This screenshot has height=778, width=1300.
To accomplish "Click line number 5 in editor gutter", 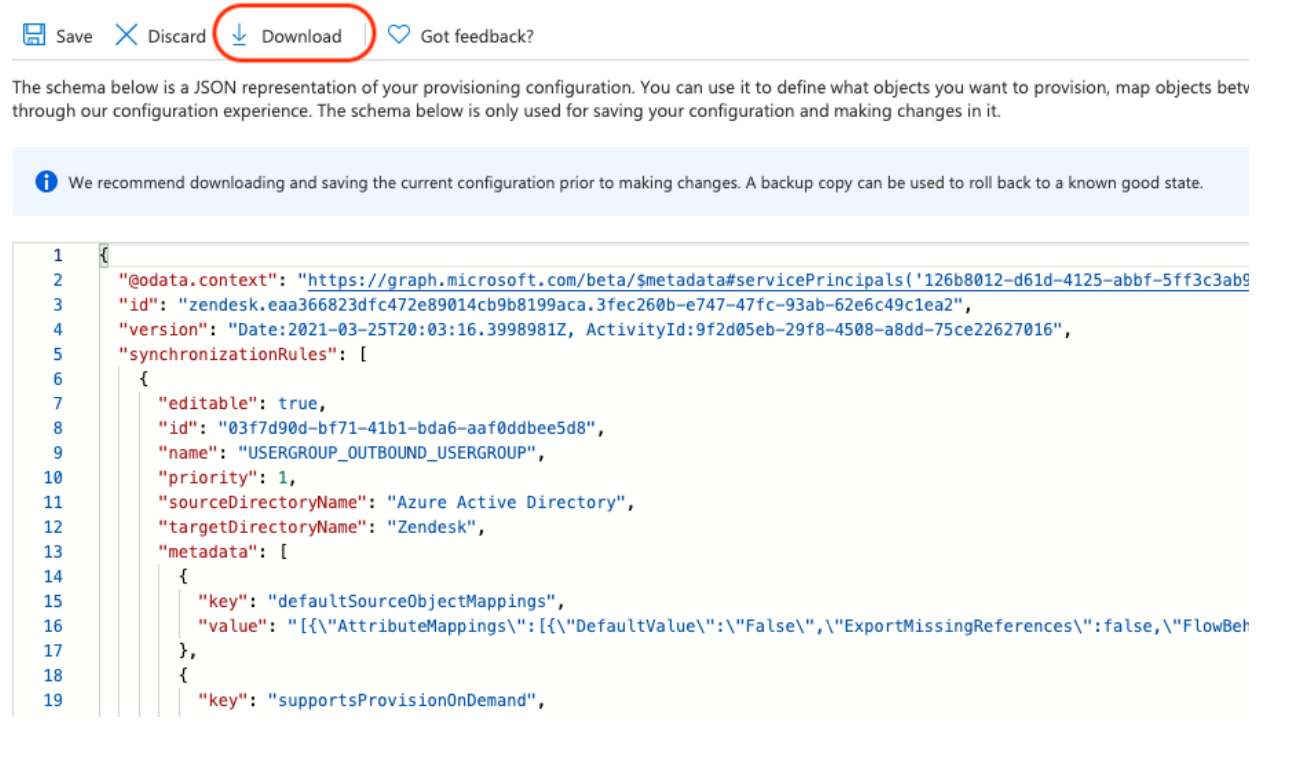I will [x=57, y=354].
